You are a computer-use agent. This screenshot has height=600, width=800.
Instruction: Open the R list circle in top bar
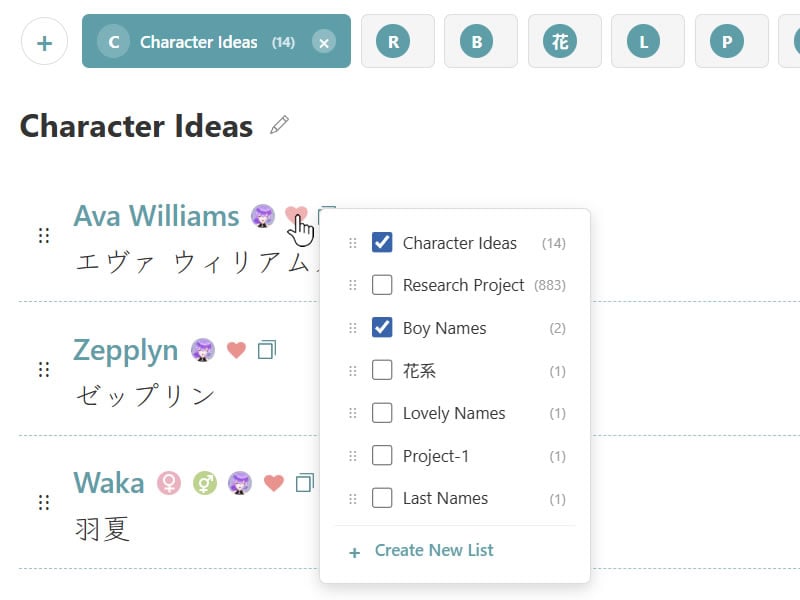(397, 42)
